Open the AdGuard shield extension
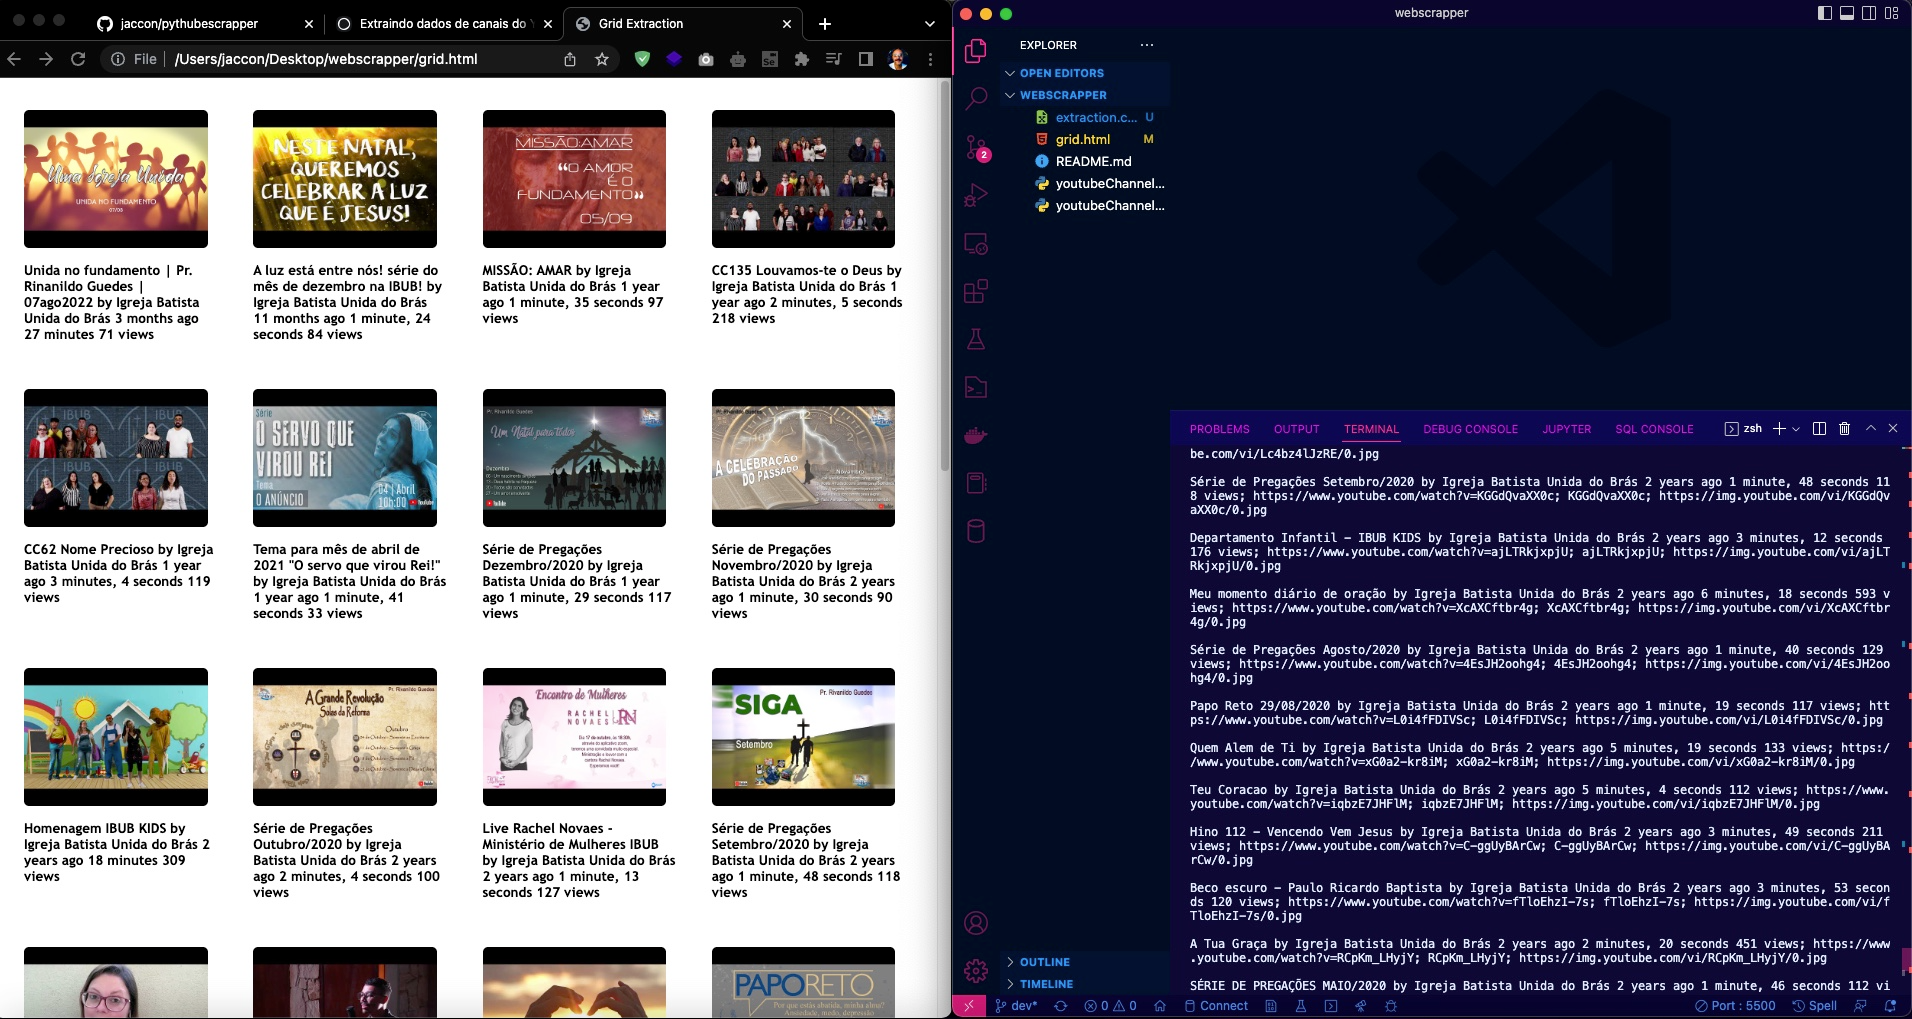Viewport: 1912px width, 1019px height. 642,59
